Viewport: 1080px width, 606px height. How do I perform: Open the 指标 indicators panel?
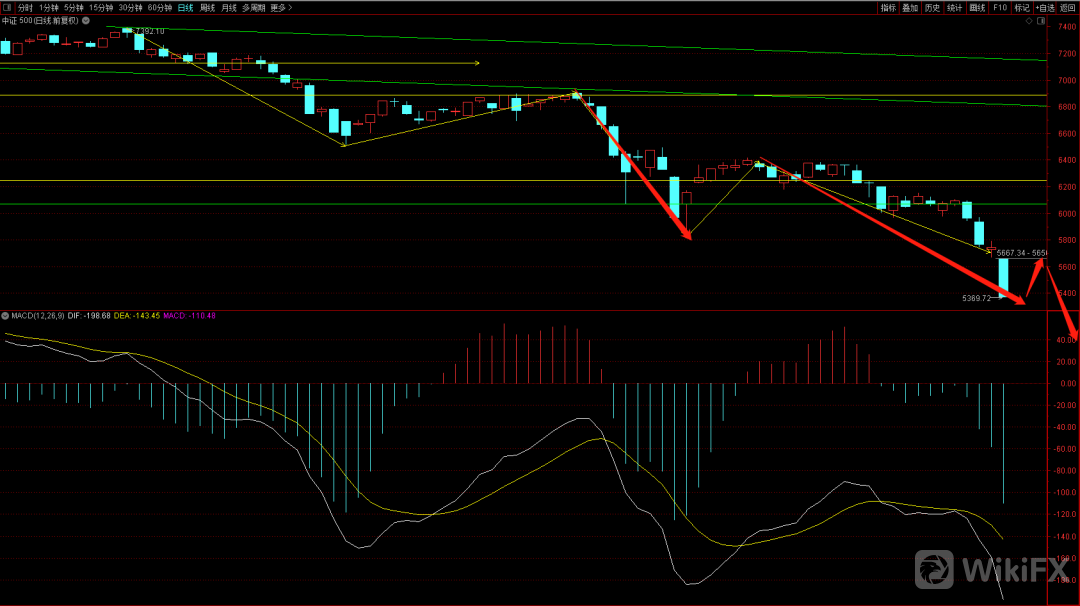coord(887,7)
